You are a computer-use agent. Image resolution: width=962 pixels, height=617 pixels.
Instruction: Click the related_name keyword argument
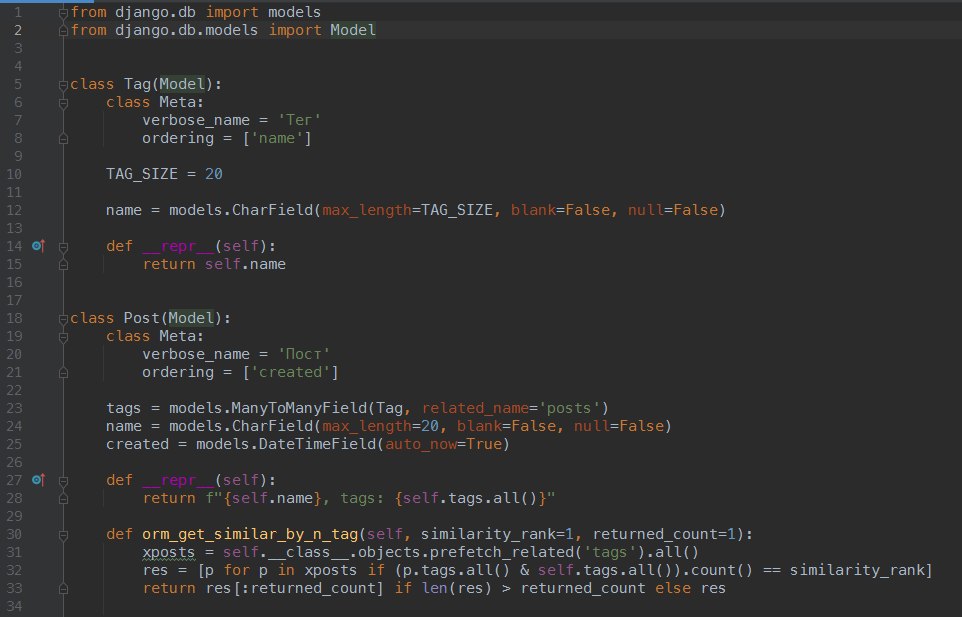(475, 408)
